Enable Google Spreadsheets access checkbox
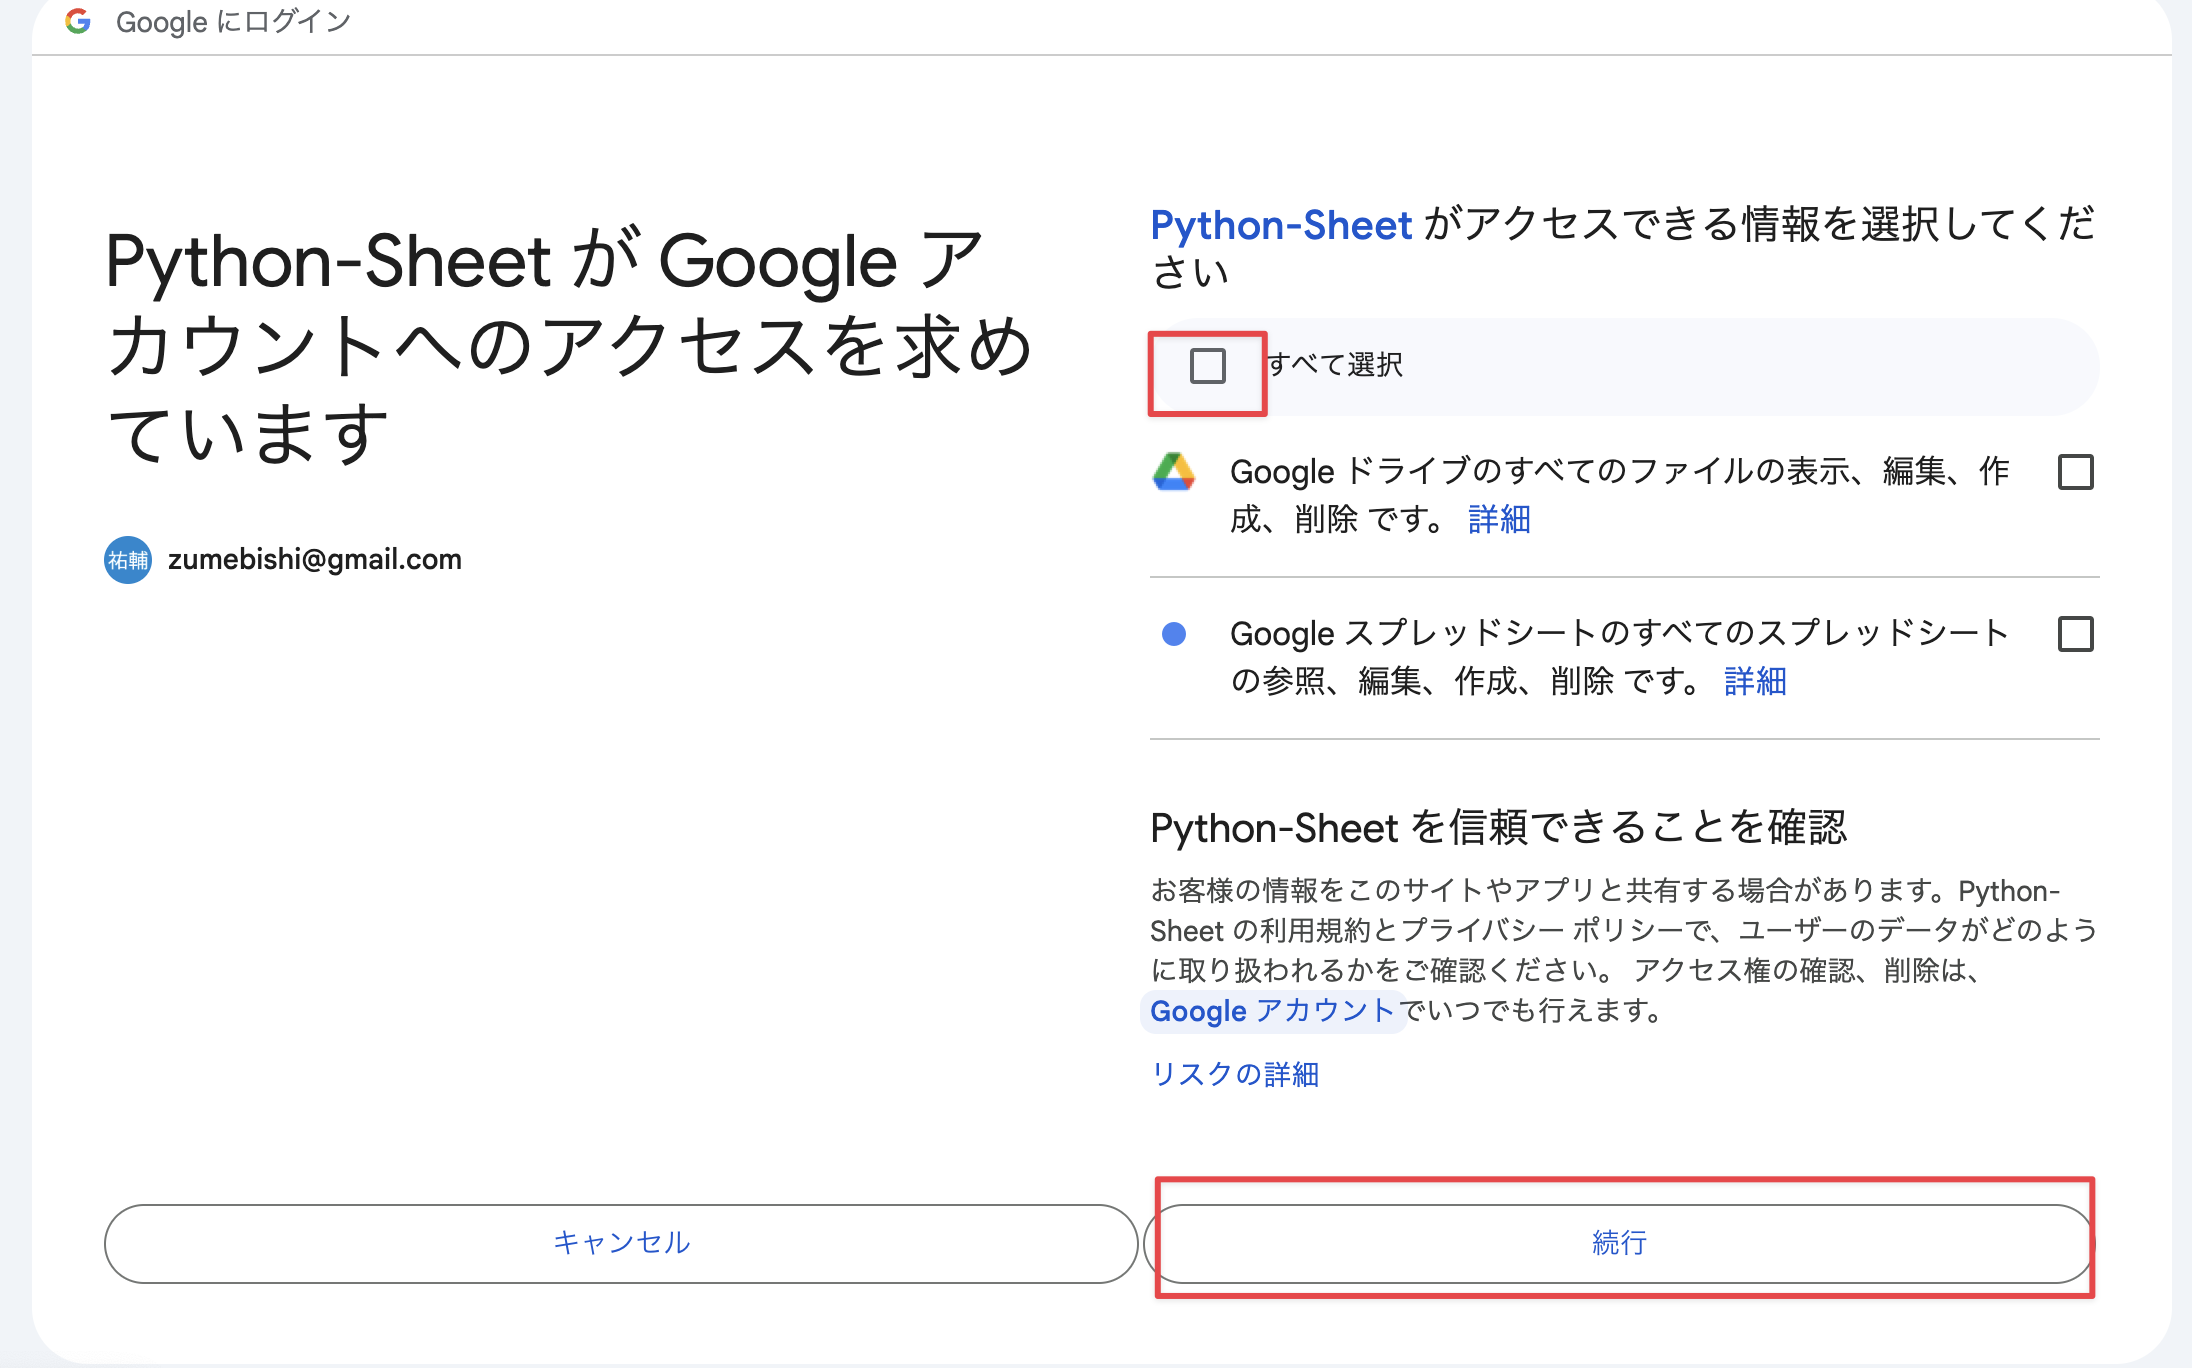This screenshot has width=2192, height=1368. pos(2076,634)
